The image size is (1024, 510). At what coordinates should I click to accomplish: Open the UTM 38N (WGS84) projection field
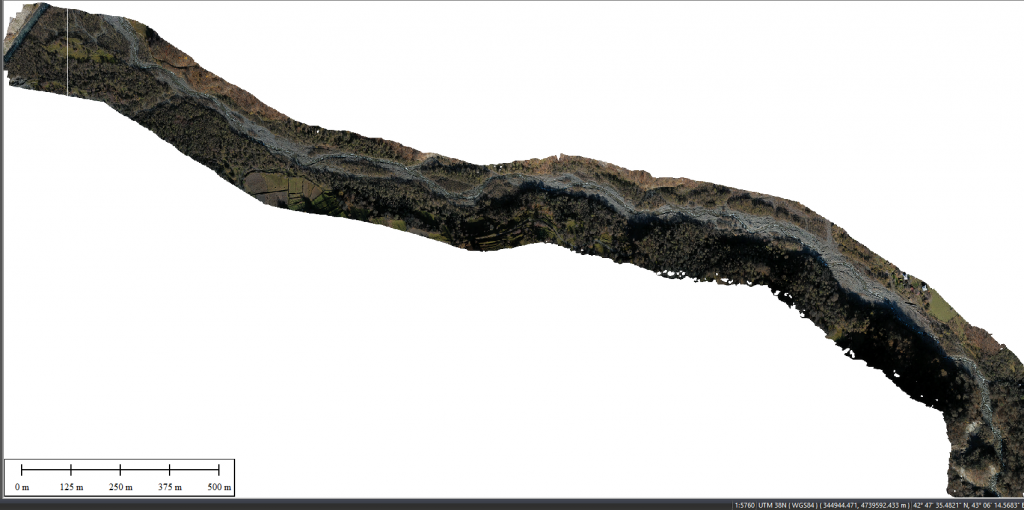pos(788,504)
